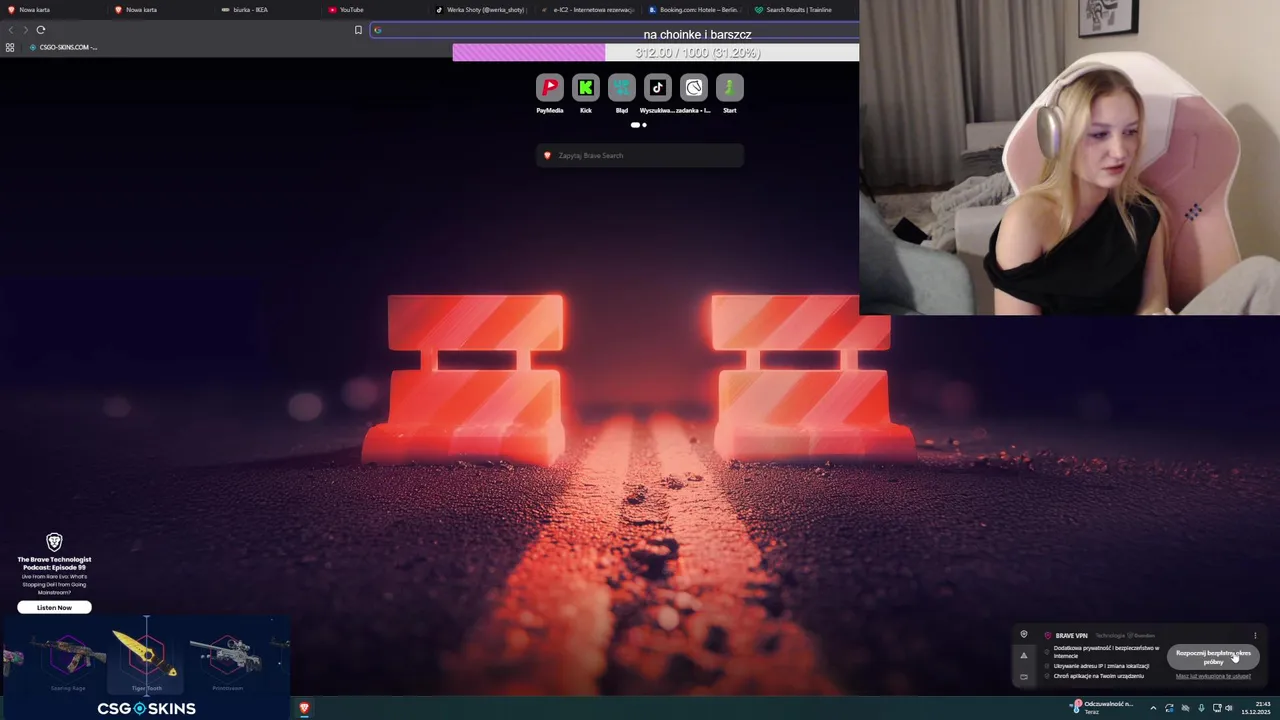Go forward with the browser arrow

[25, 30]
